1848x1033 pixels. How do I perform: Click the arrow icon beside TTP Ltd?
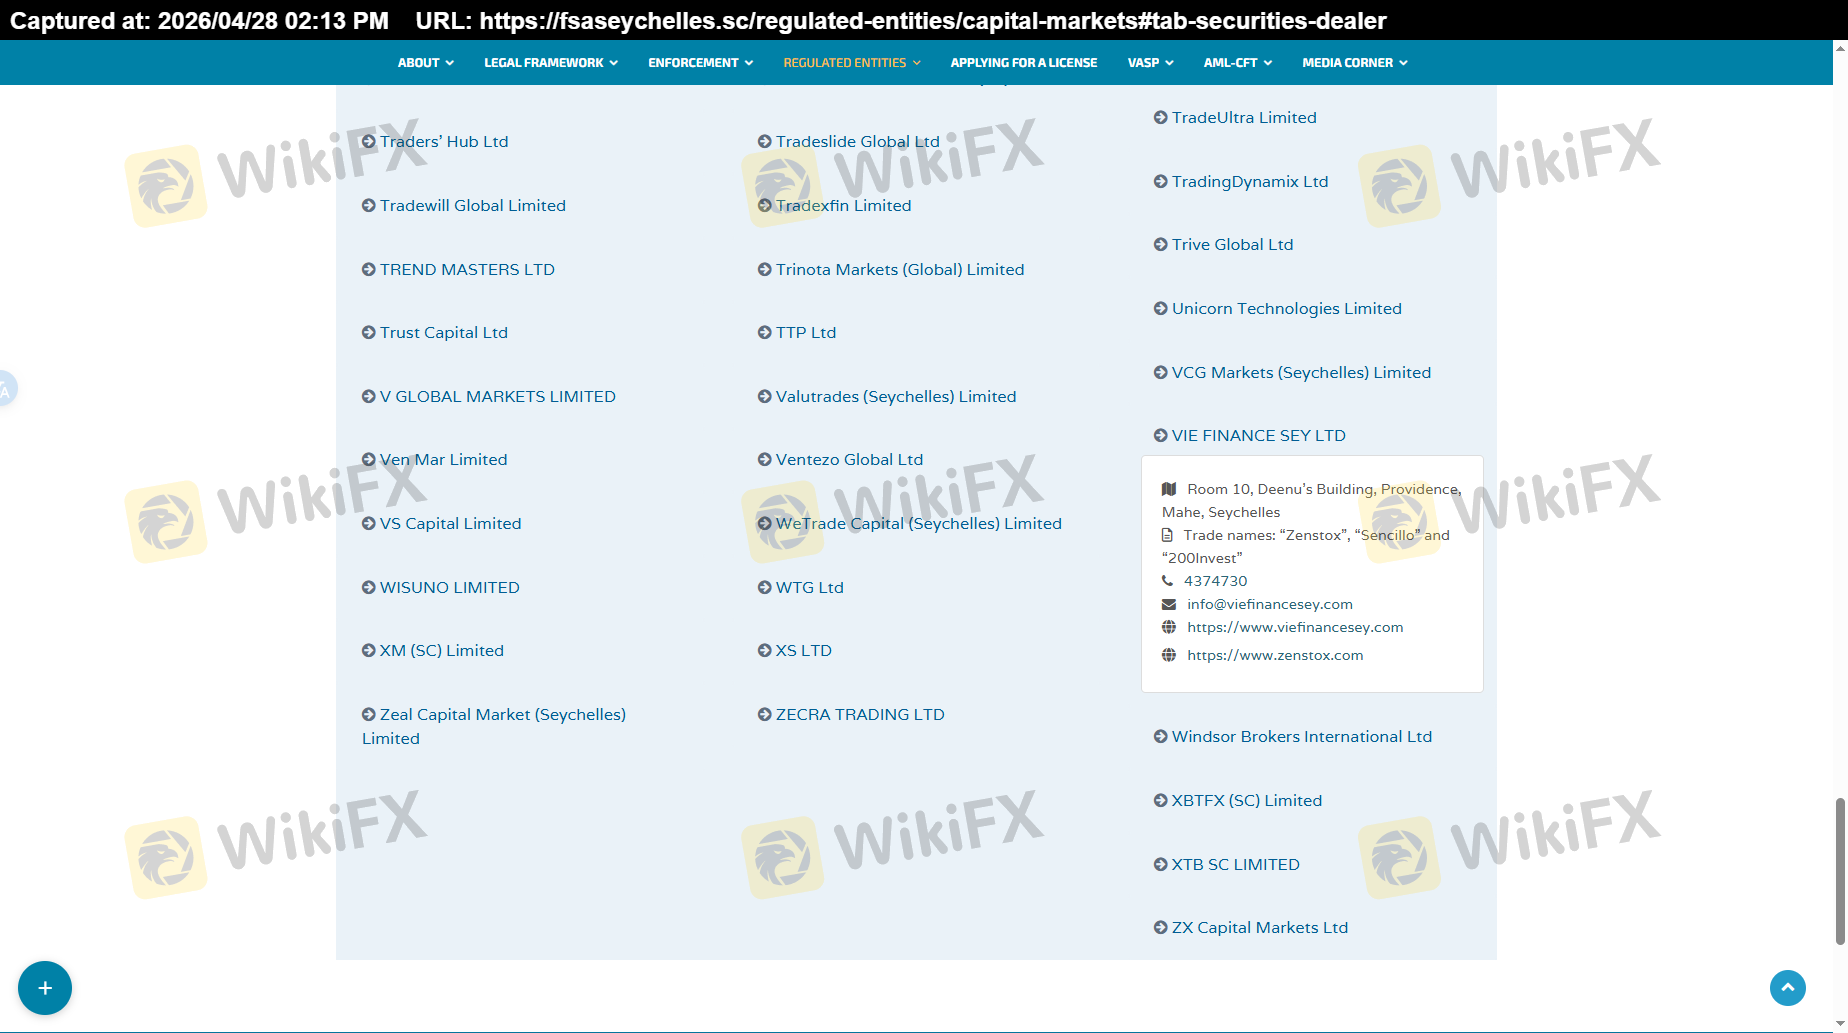click(x=765, y=333)
